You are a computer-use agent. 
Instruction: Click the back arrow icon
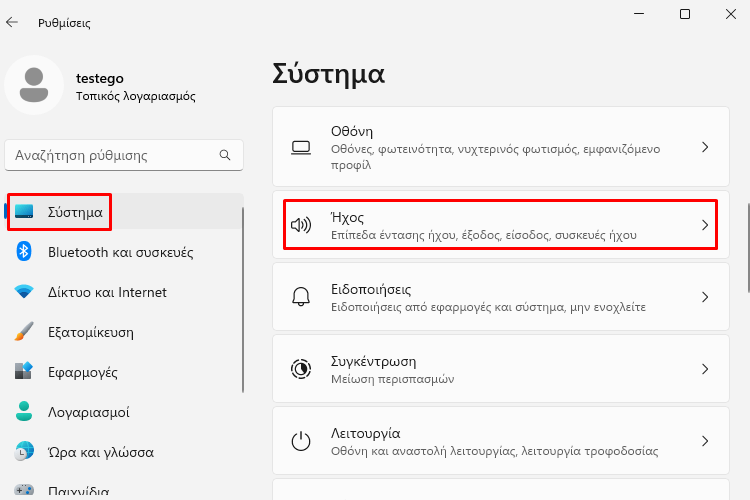12,22
